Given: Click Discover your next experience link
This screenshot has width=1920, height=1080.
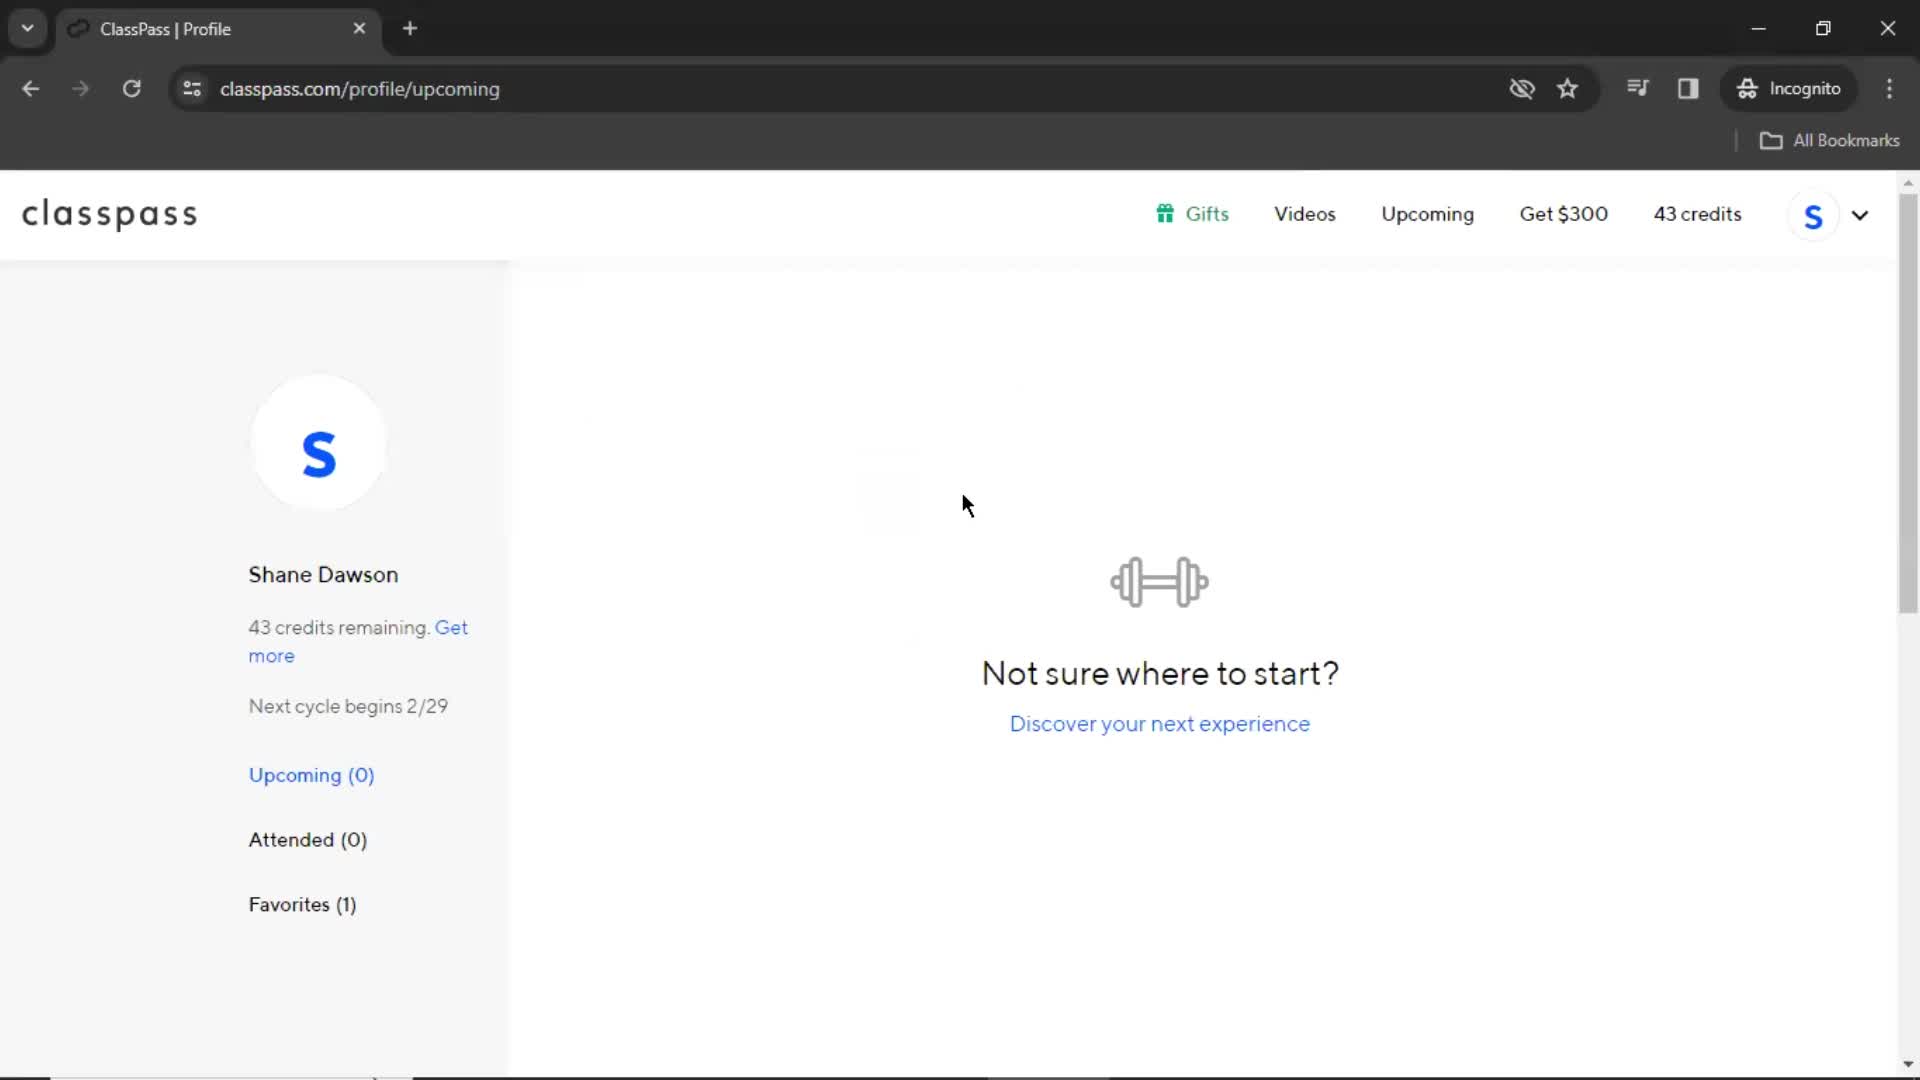Looking at the screenshot, I should point(1159,724).
